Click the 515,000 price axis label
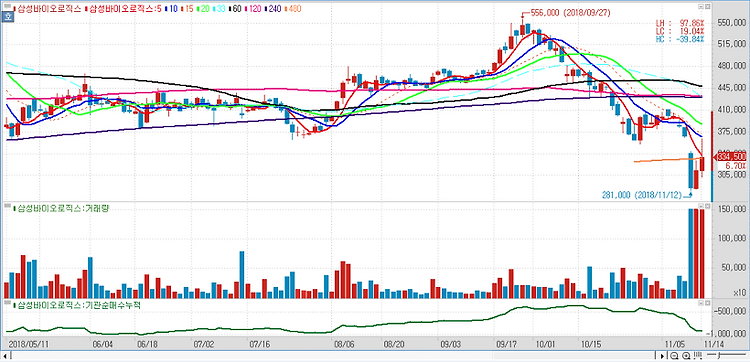 click(x=732, y=44)
